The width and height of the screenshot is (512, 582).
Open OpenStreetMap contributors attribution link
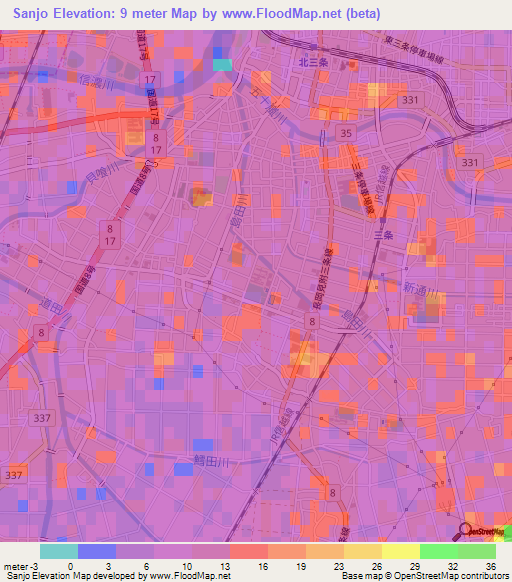click(451, 576)
